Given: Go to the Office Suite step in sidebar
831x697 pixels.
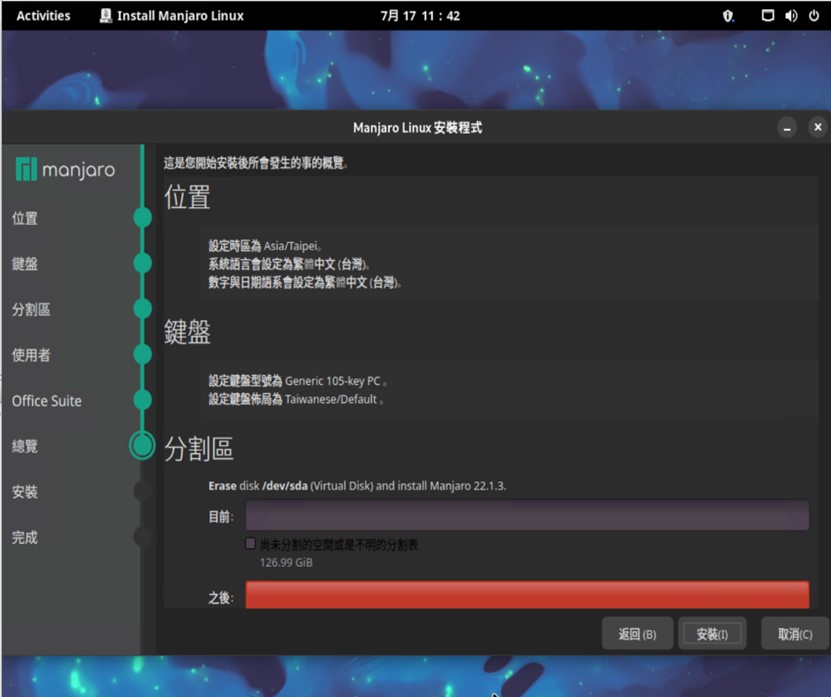Looking at the screenshot, I should point(47,401).
